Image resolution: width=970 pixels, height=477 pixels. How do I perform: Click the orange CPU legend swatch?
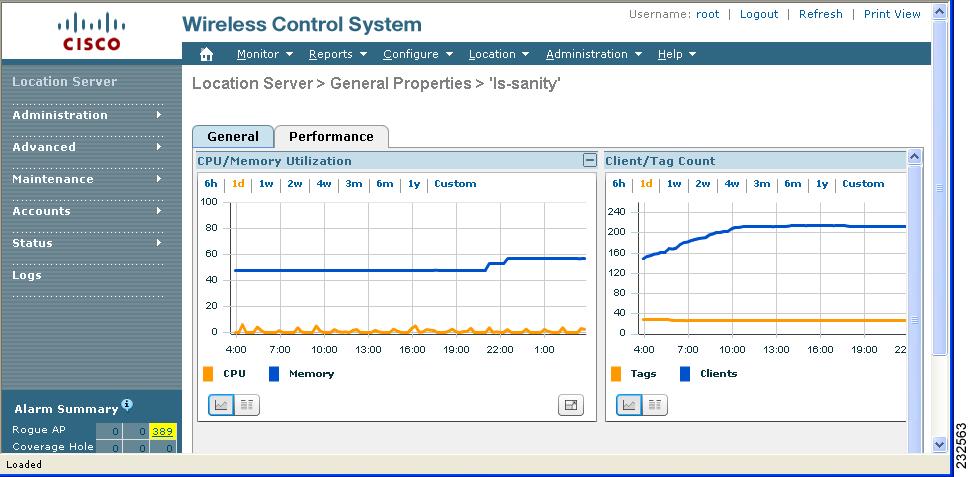click(x=208, y=374)
